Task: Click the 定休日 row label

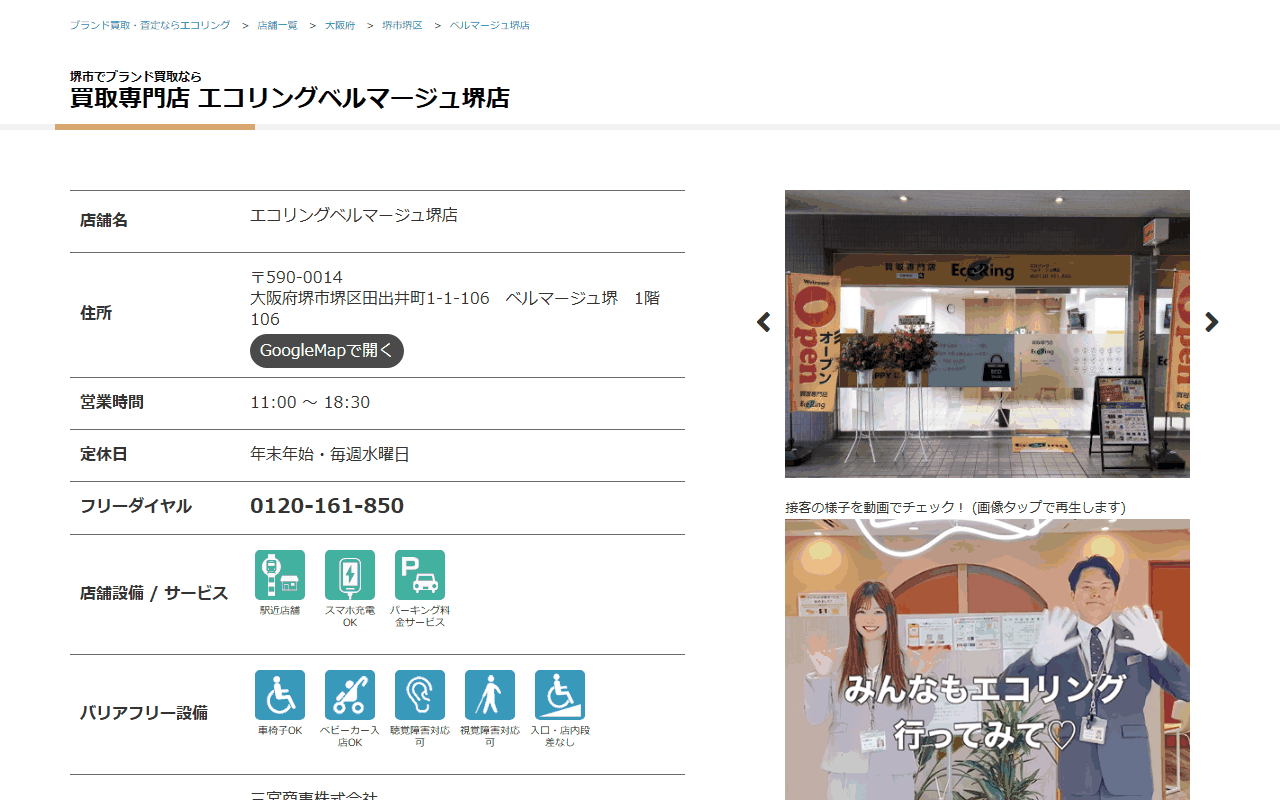Action: tap(104, 454)
